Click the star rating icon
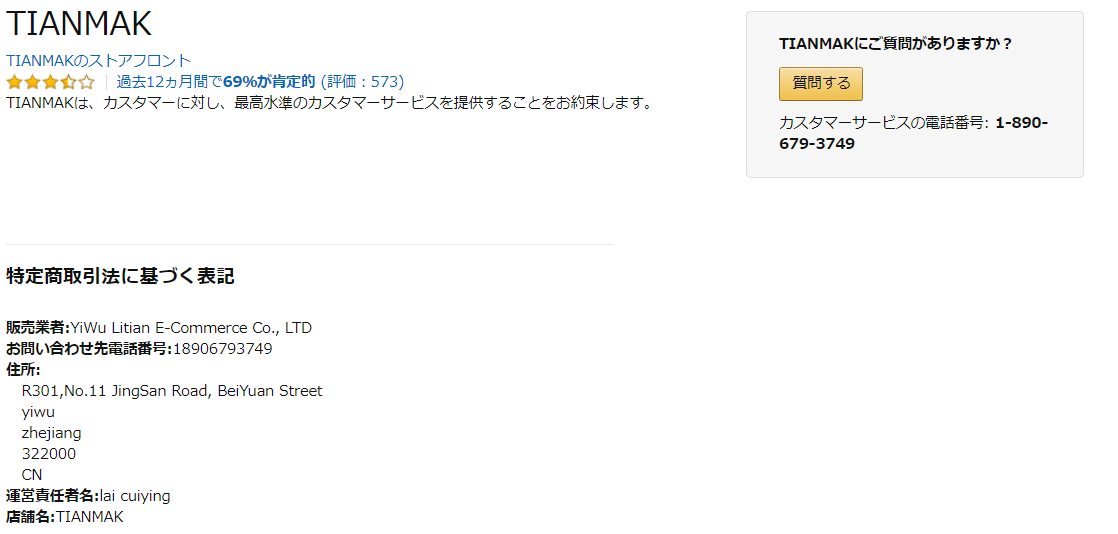The height and width of the screenshot is (534, 1118). pos(50,82)
